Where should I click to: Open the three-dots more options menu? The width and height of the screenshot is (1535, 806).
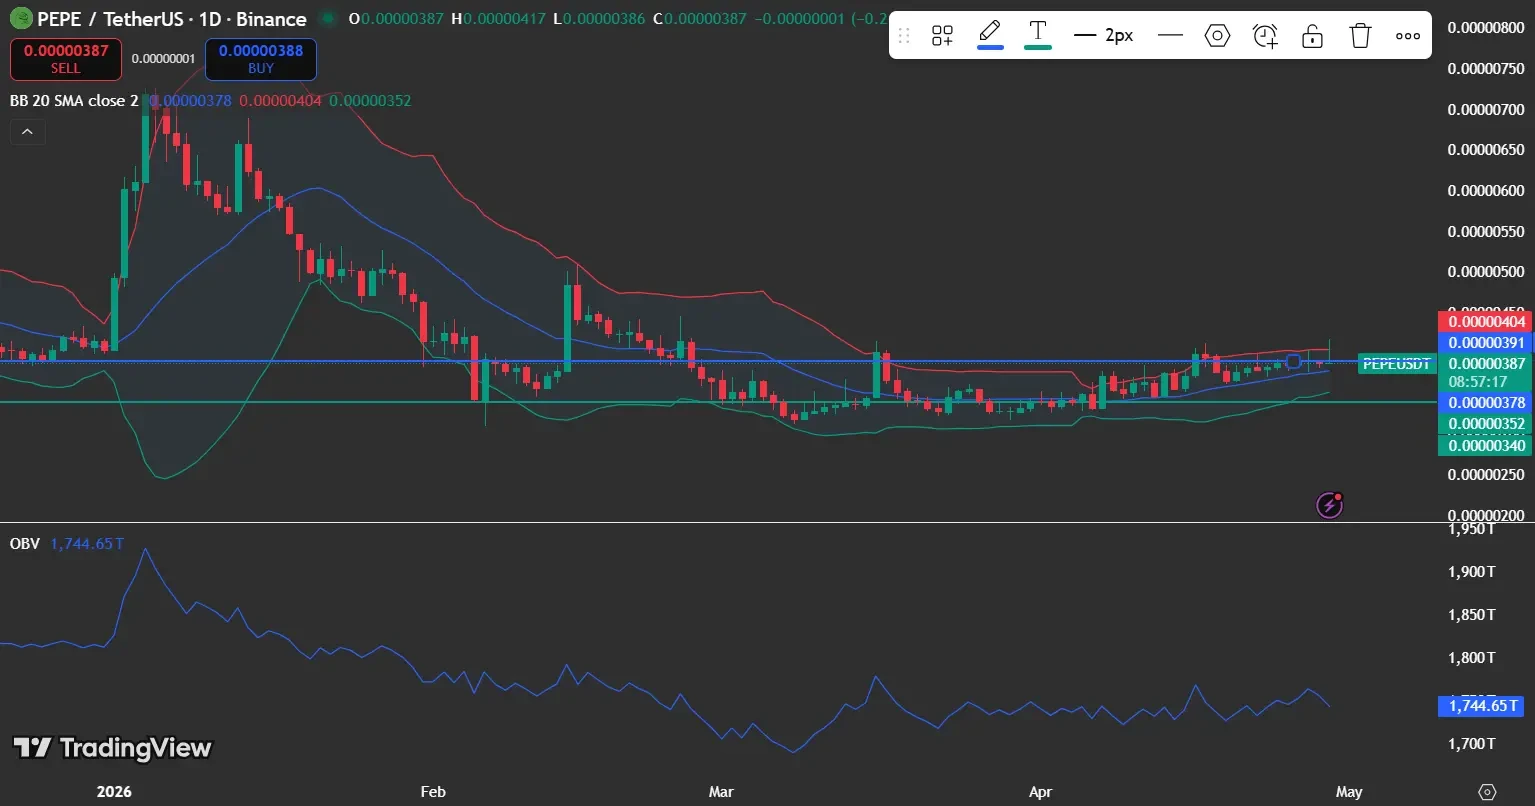point(1408,36)
